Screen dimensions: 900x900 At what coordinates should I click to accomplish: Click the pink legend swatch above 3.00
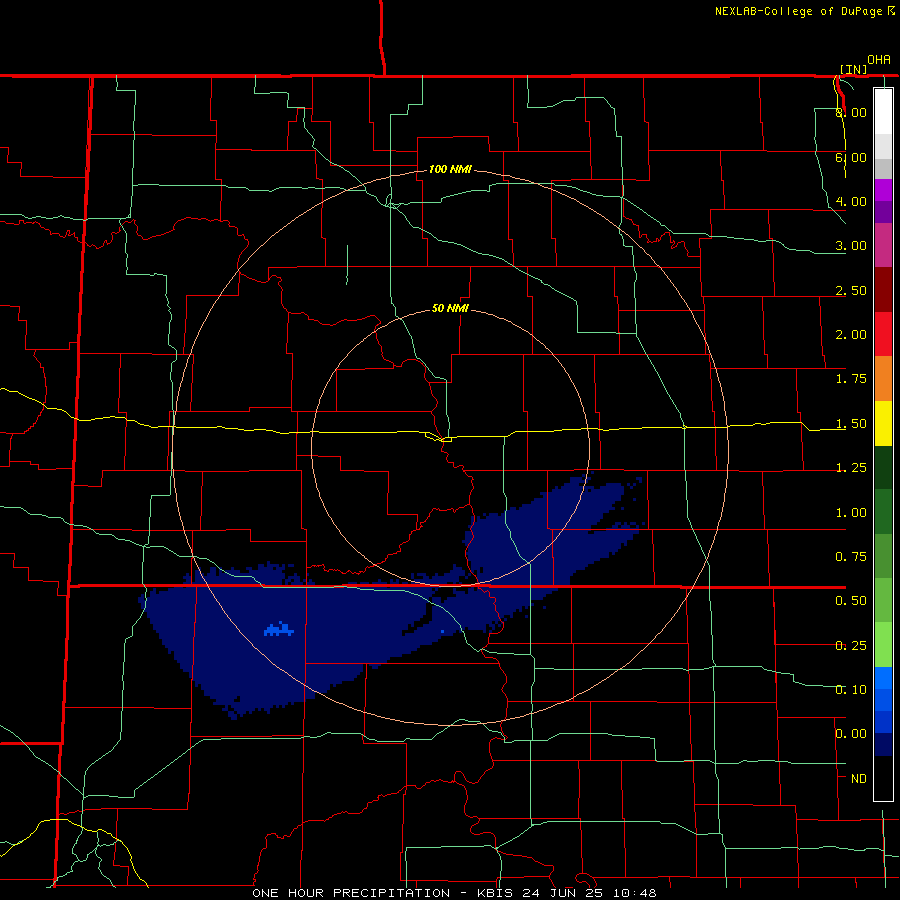click(x=883, y=245)
